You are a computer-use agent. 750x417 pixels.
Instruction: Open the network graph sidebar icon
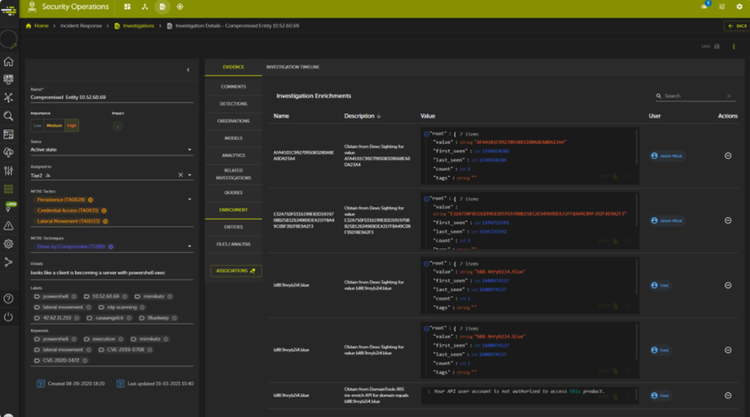click(x=9, y=98)
